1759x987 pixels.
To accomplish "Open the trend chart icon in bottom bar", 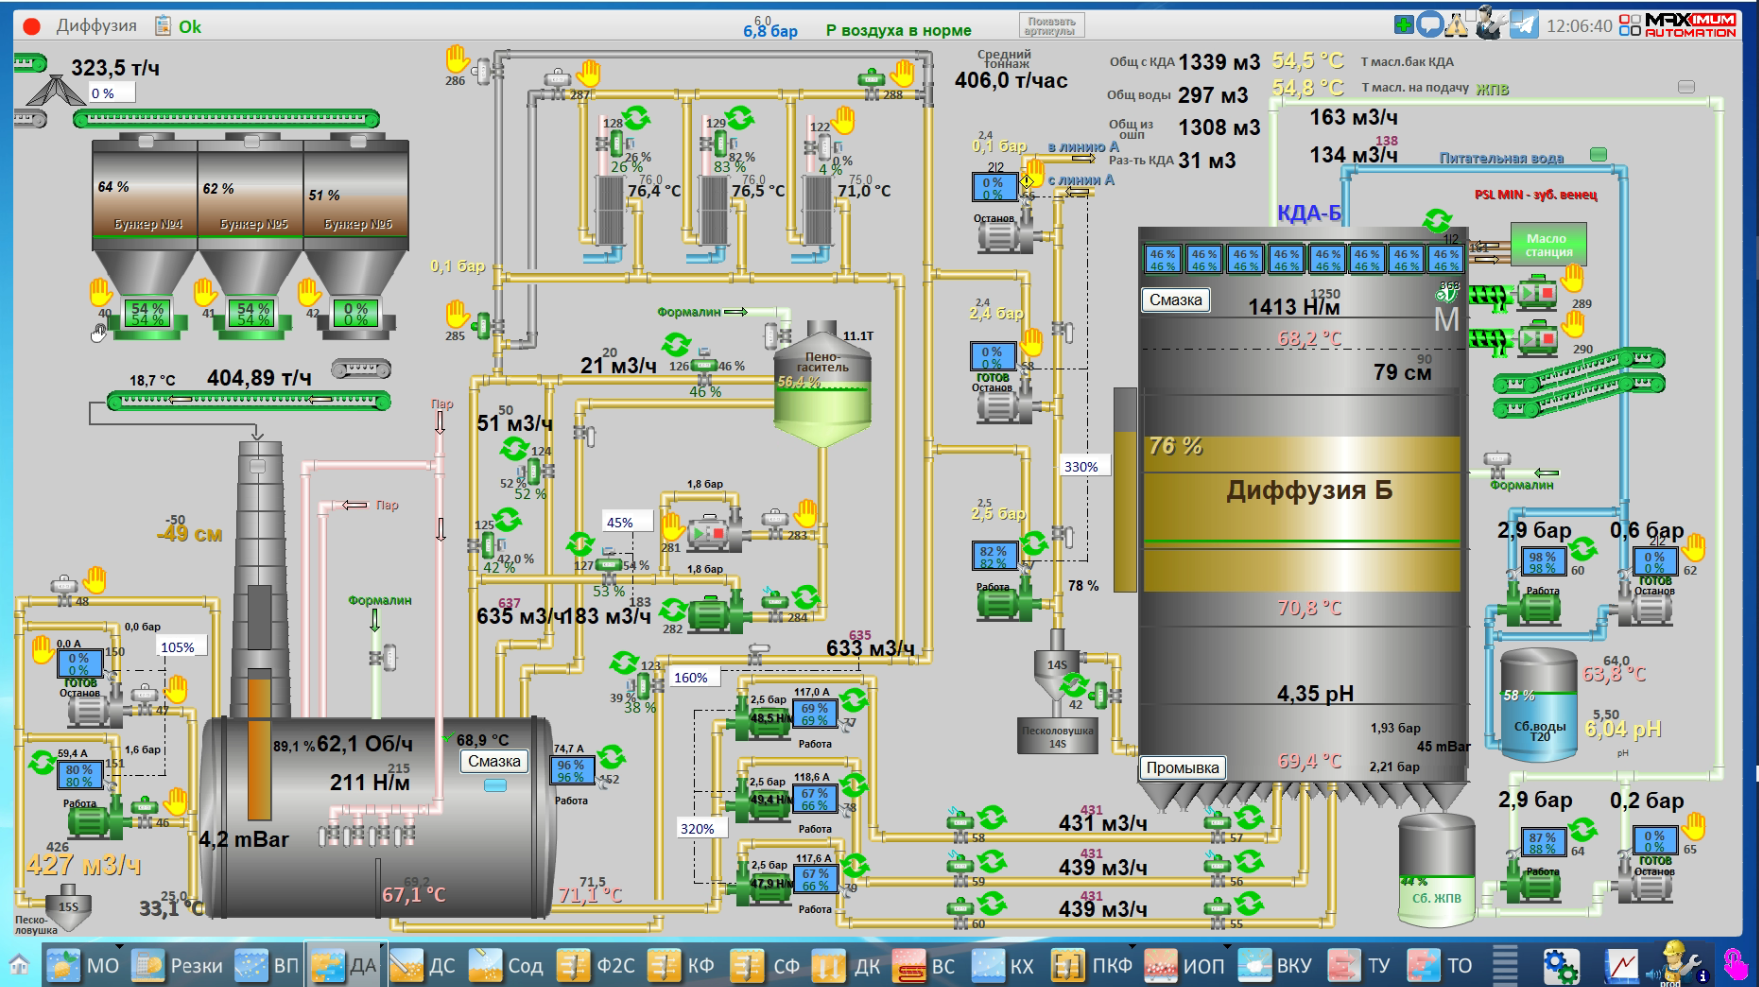I will pos(1622,966).
